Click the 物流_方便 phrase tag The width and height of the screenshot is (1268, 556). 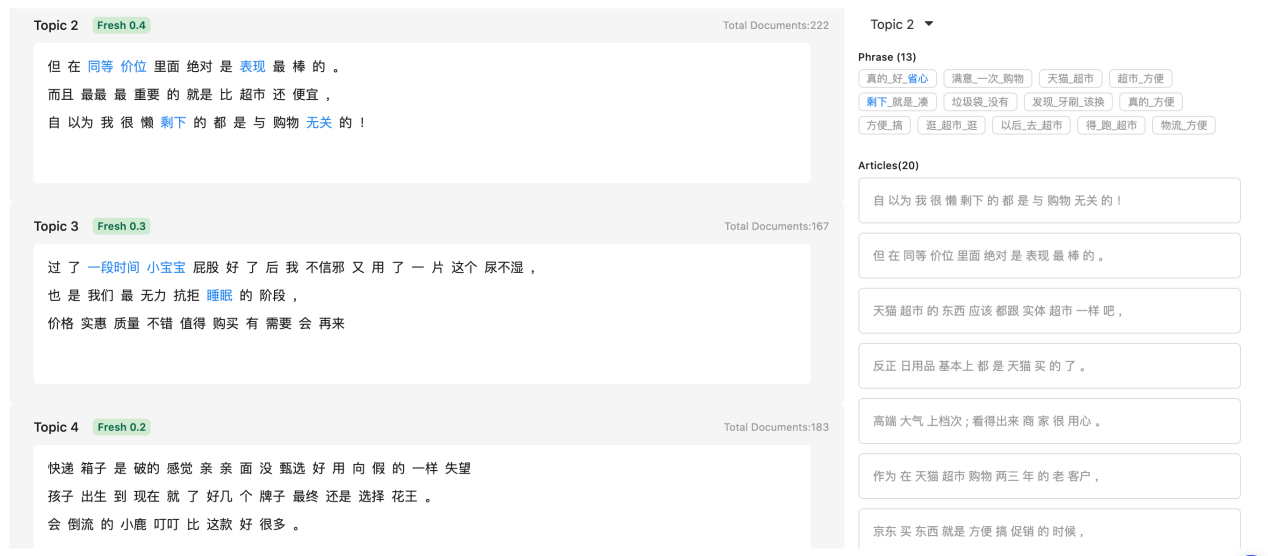point(1183,125)
